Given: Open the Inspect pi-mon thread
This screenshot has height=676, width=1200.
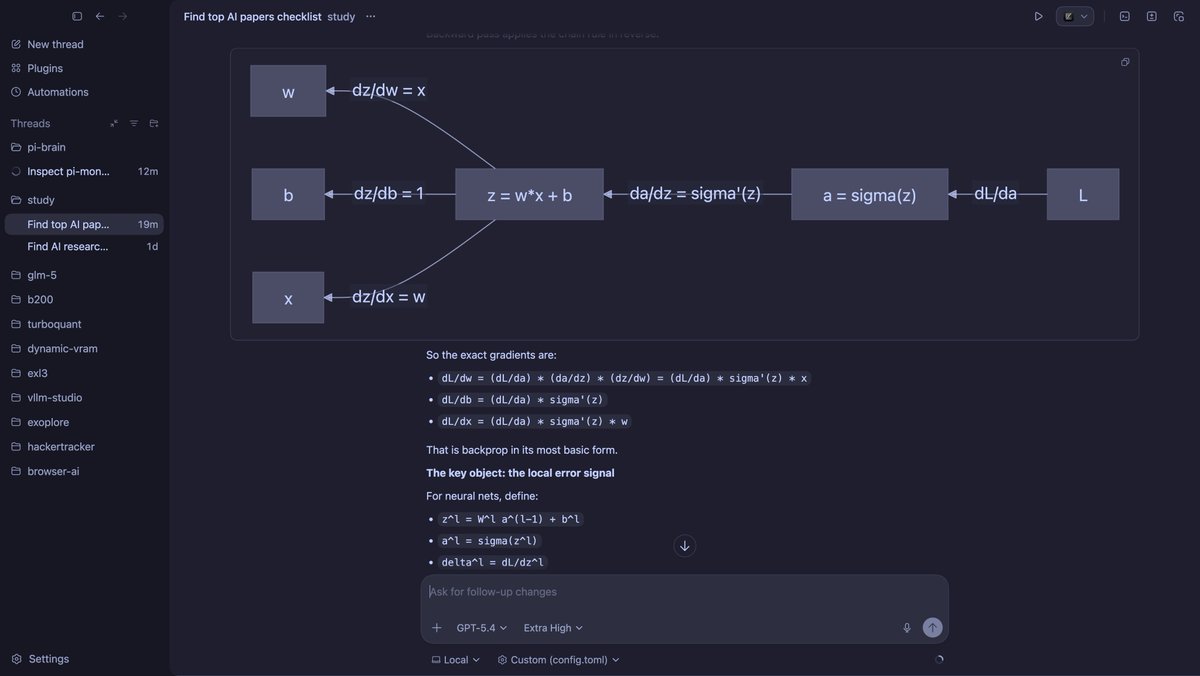Looking at the screenshot, I should pyautogui.click(x=84, y=171).
